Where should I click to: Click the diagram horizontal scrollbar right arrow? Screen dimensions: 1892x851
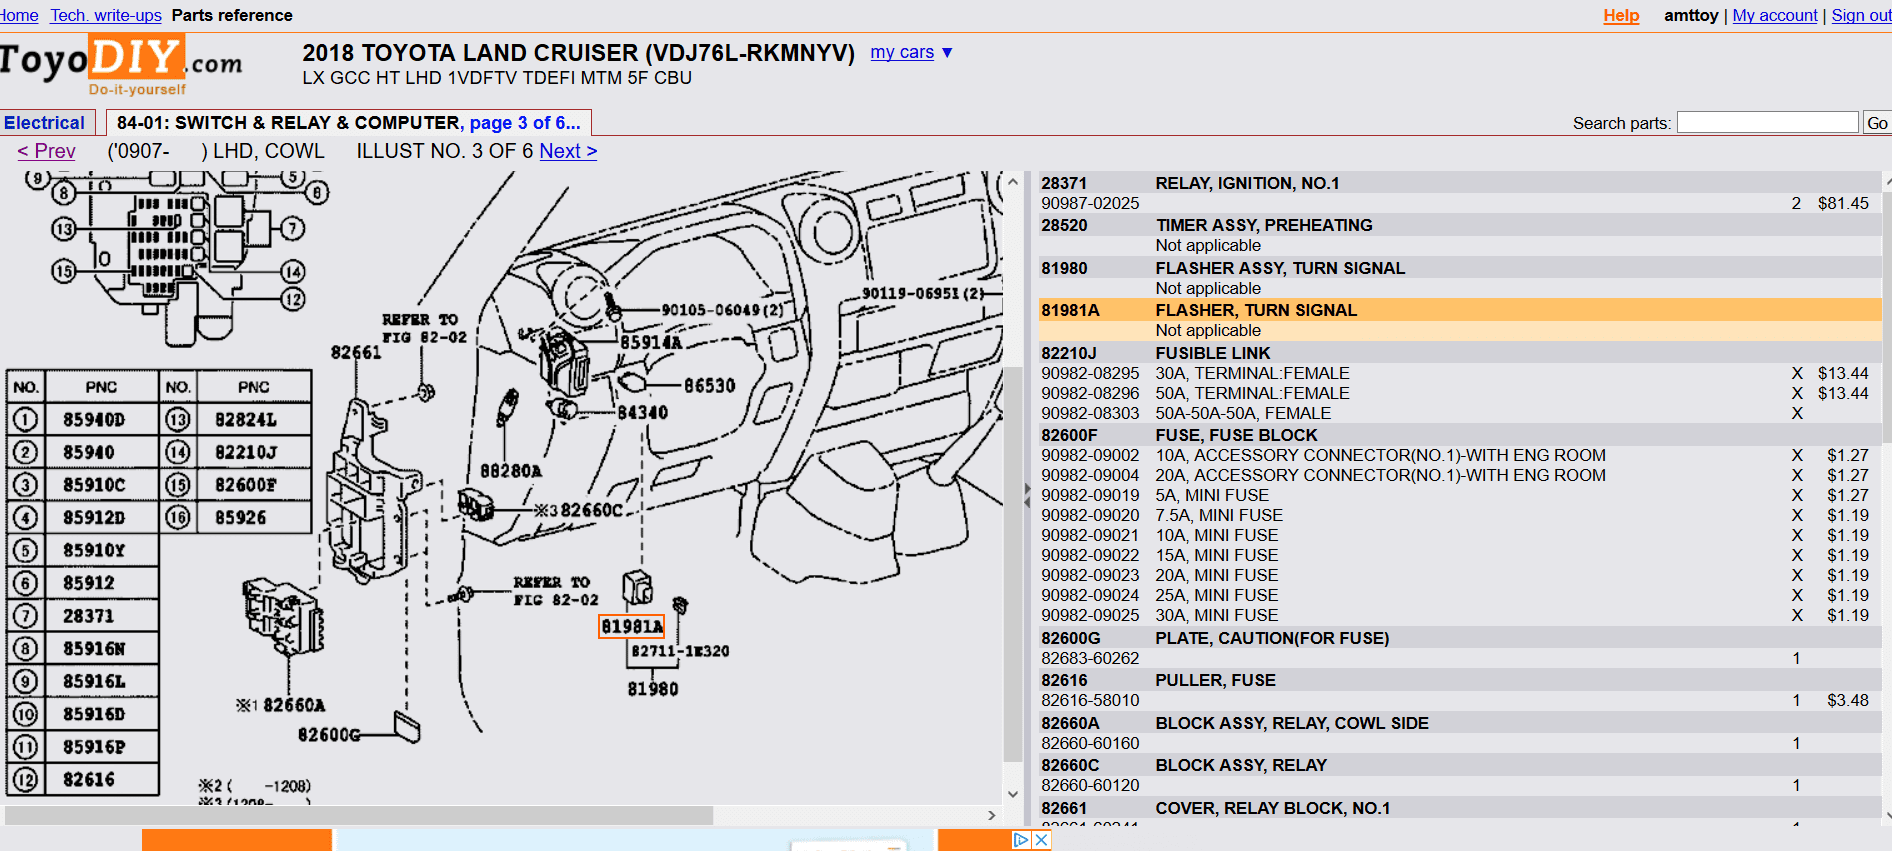click(992, 815)
